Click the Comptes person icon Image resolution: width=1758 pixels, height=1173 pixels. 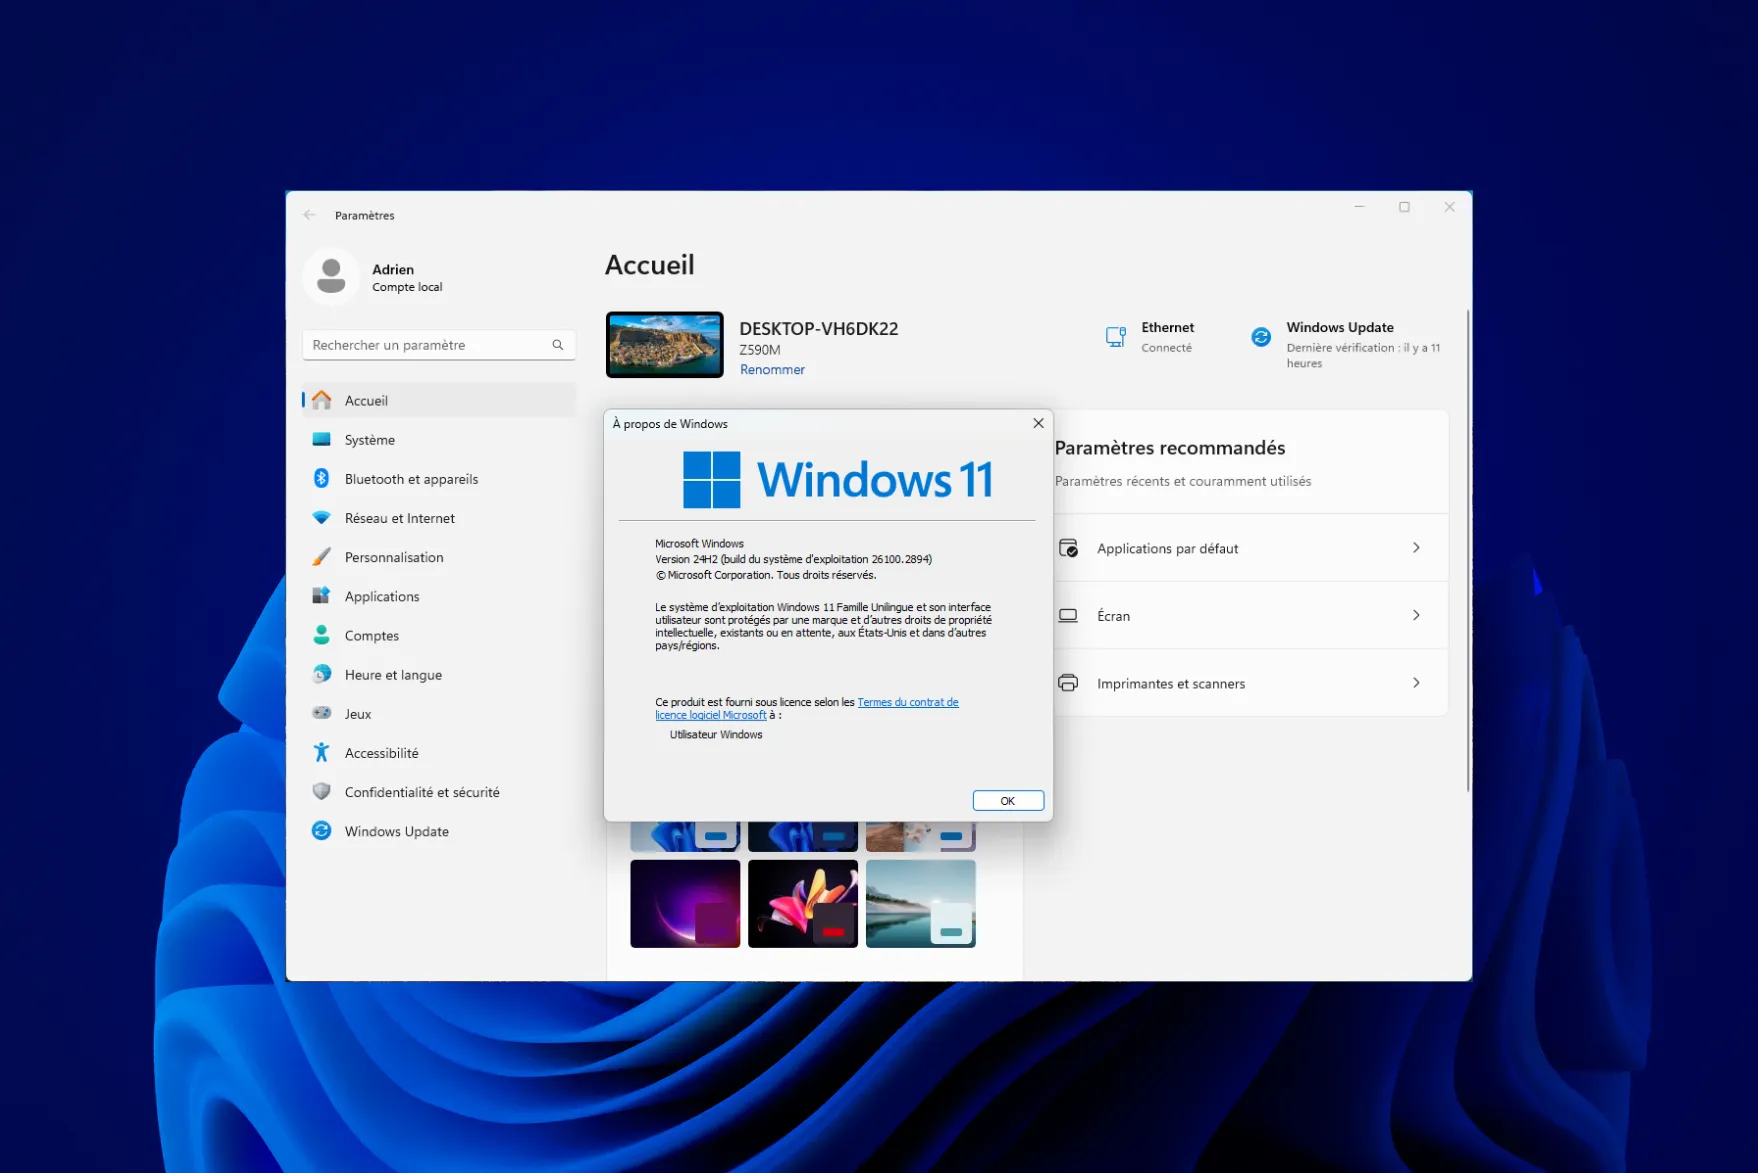point(321,635)
